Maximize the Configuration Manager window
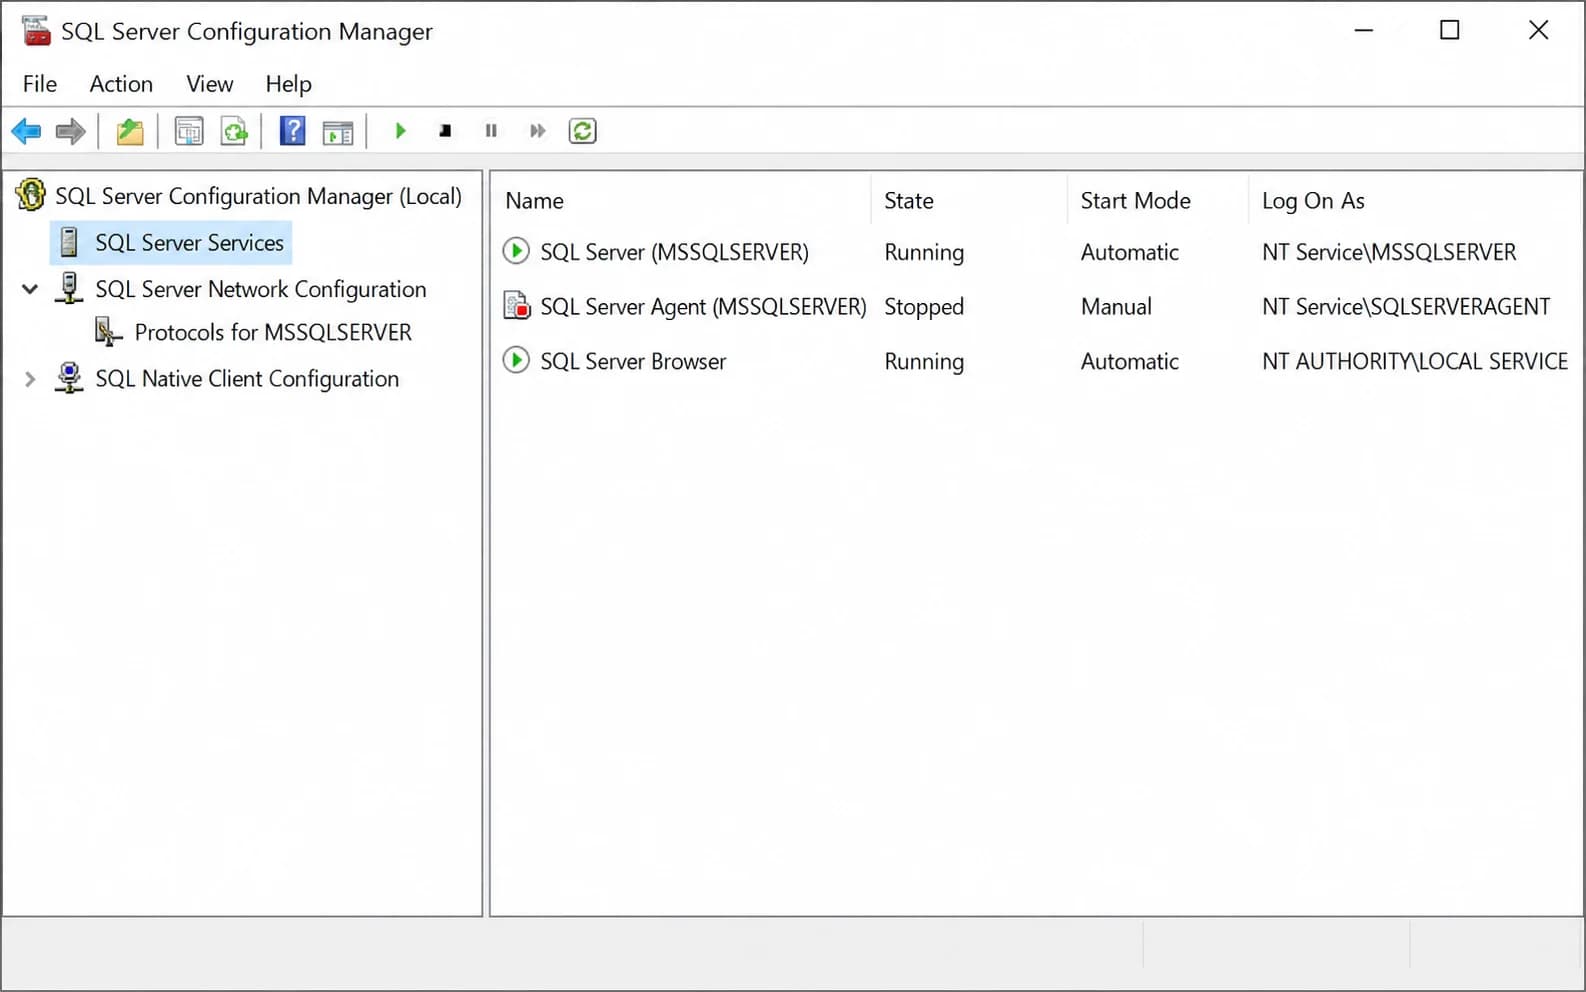The height and width of the screenshot is (992, 1586). [1449, 31]
